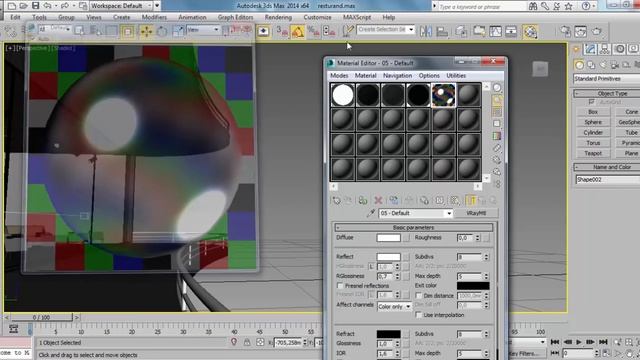Click Delete material red X icon

(378, 200)
